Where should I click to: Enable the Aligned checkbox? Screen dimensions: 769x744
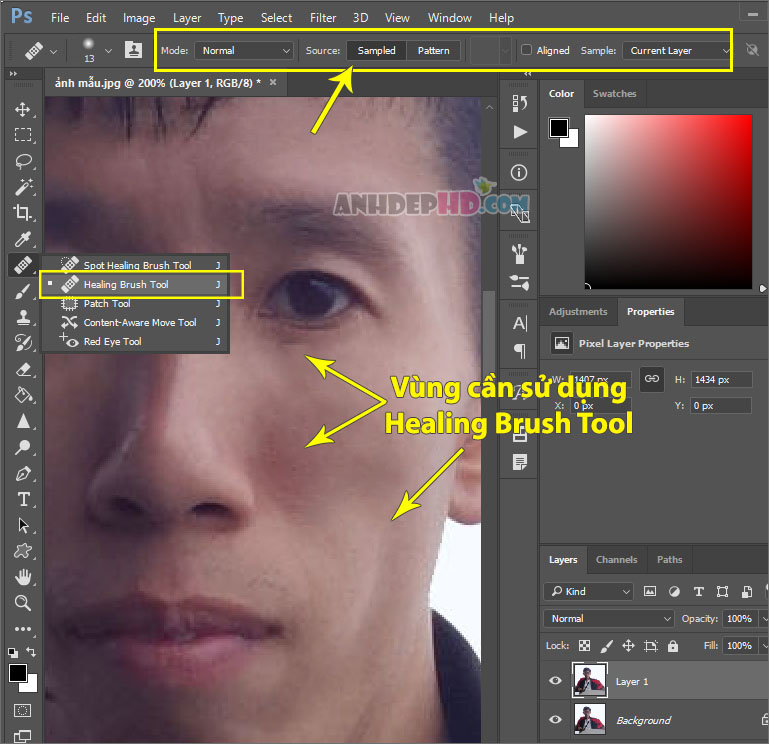pyautogui.click(x=526, y=50)
